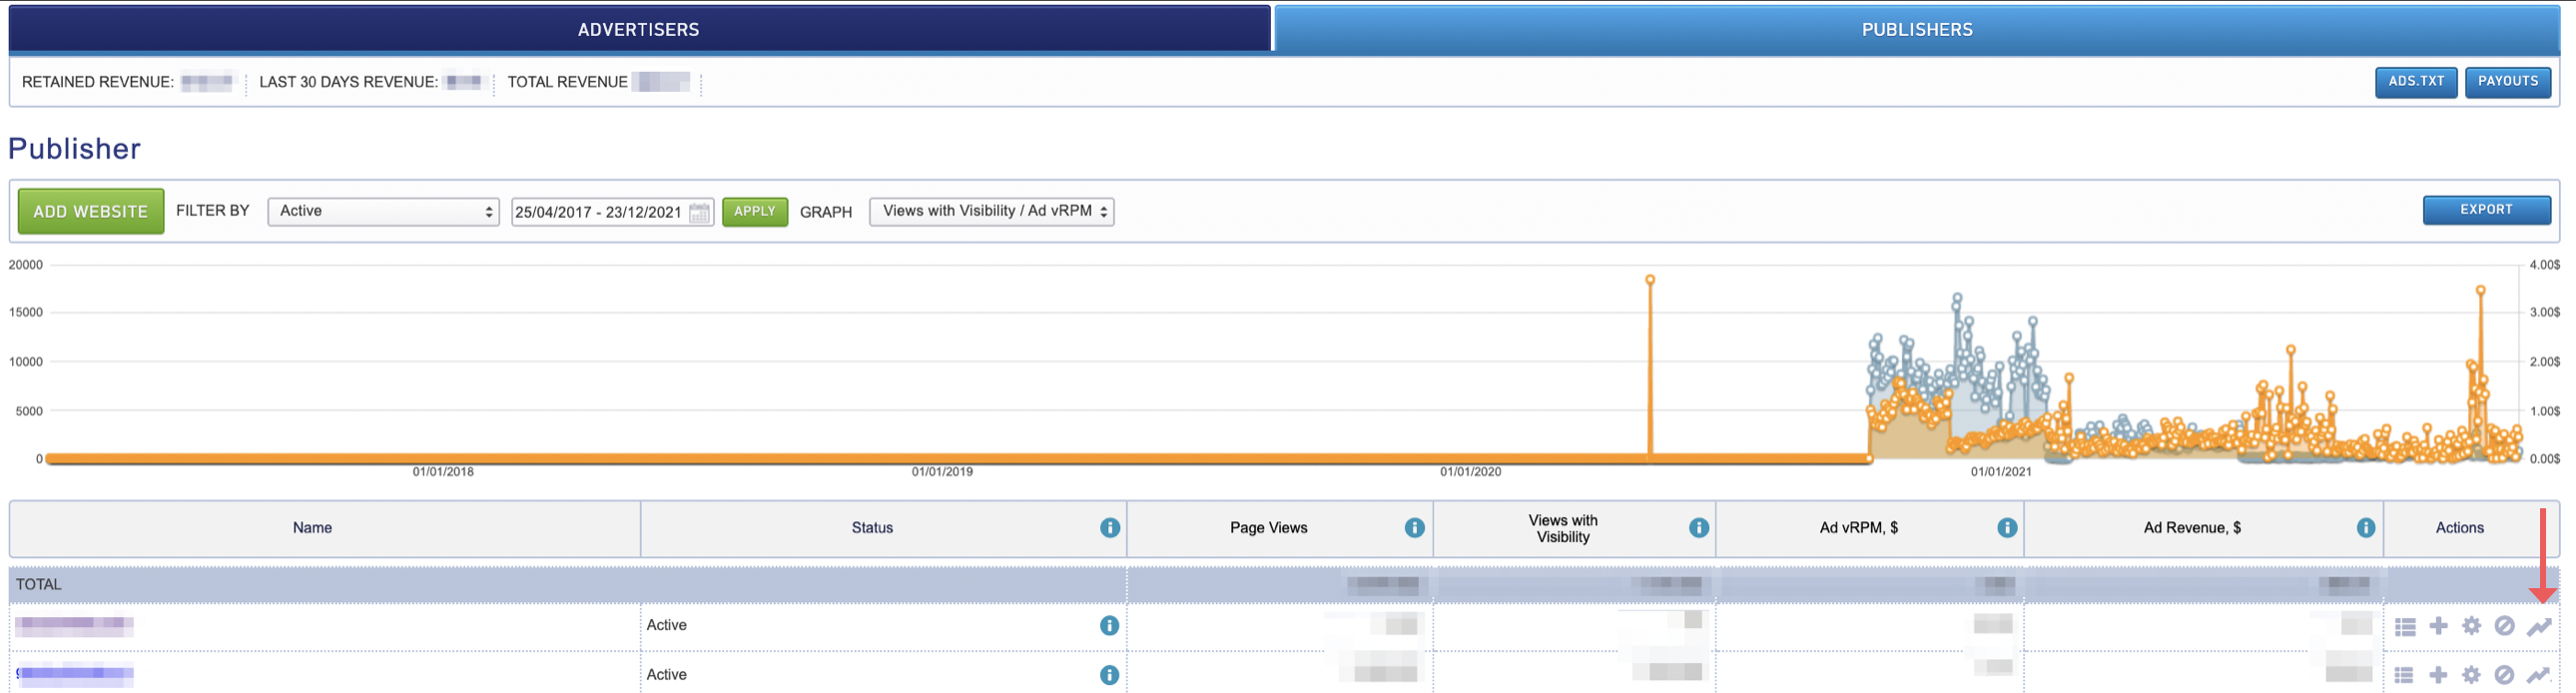Click the plus icon in first website row
The height and width of the screenshot is (693, 2576).
[2438, 626]
